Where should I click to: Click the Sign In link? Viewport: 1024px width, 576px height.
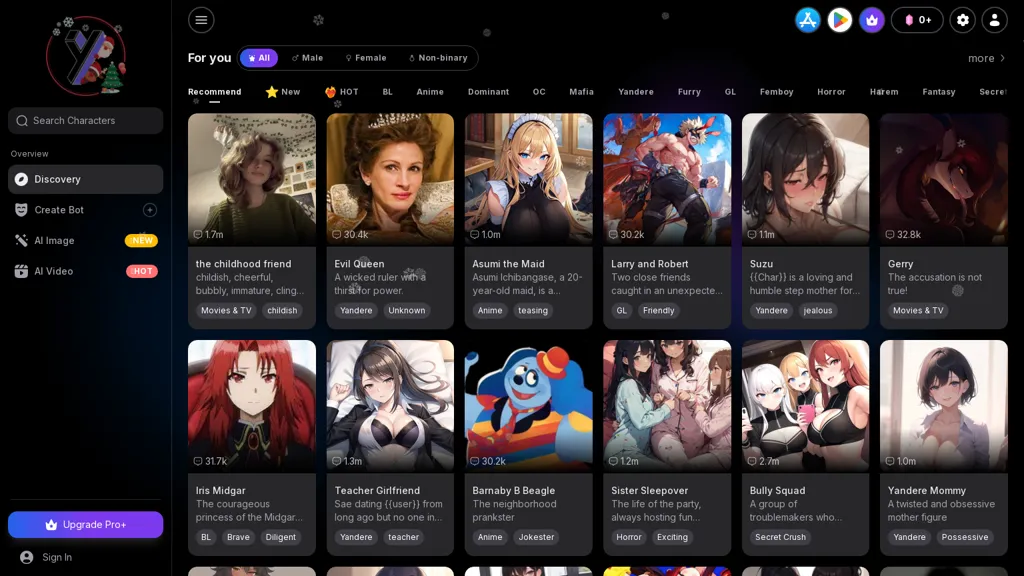pyautogui.click(x=57, y=557)
